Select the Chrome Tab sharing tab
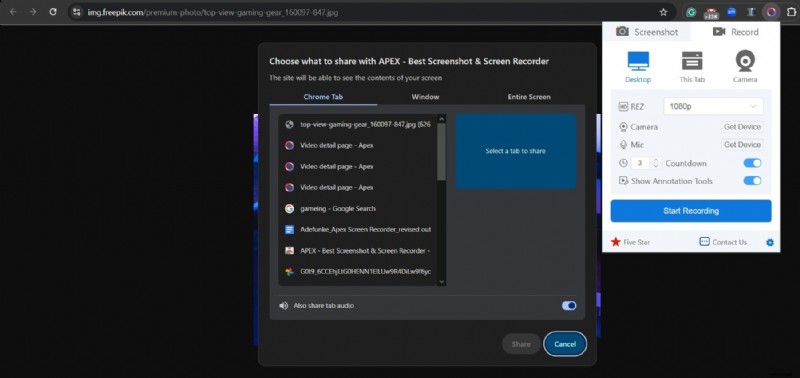This screenshot has height=378, width=800. pos(323,96)
